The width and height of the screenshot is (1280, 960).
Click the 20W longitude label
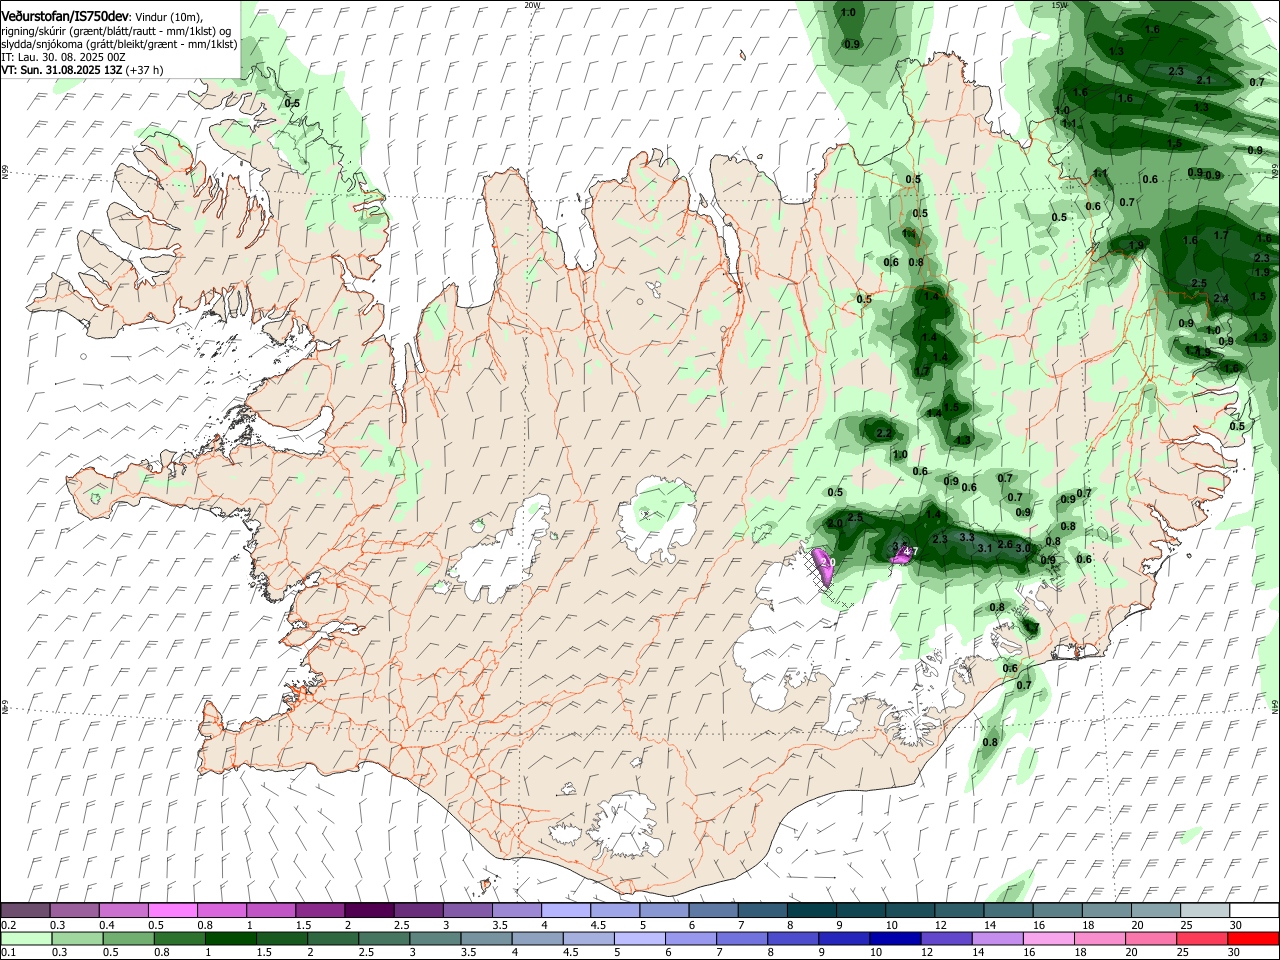532,5
